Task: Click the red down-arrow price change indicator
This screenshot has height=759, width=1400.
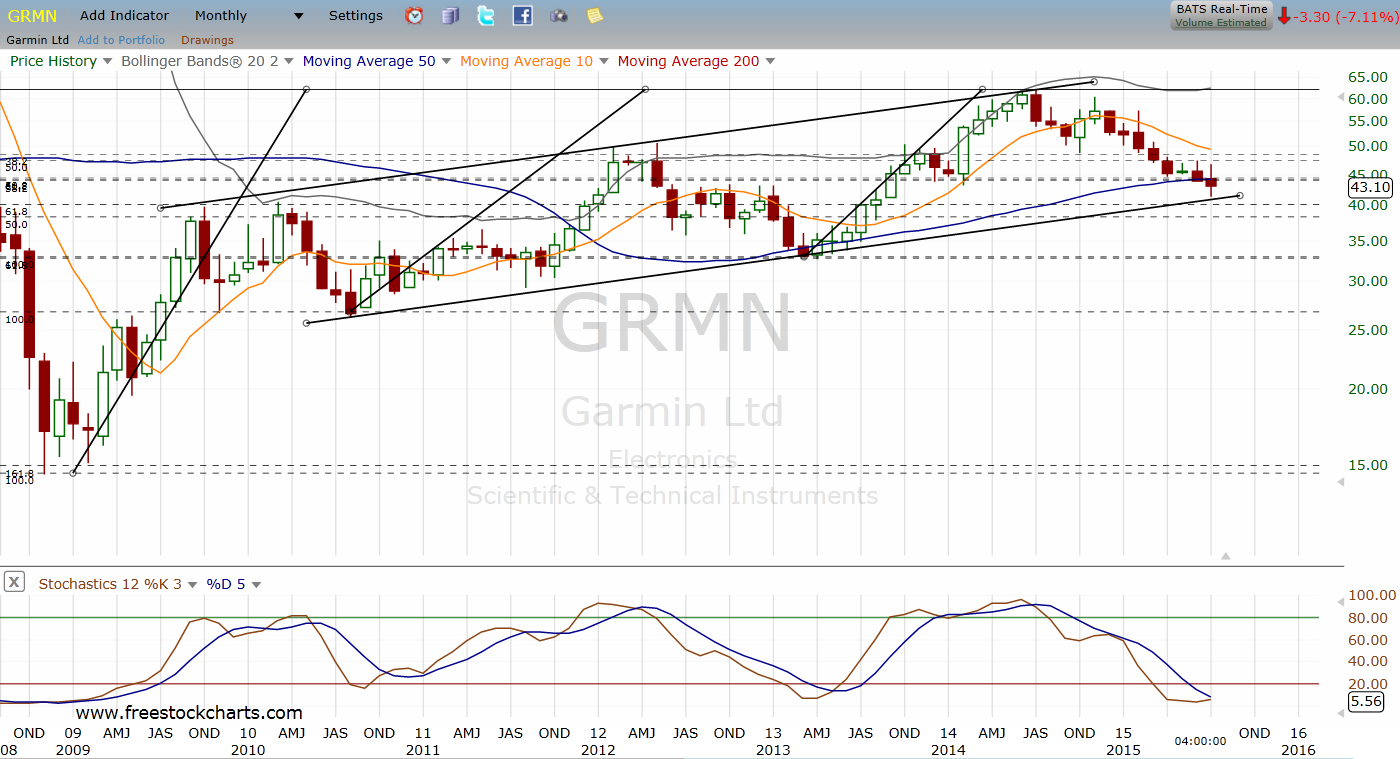Action: click(1284, 16)
